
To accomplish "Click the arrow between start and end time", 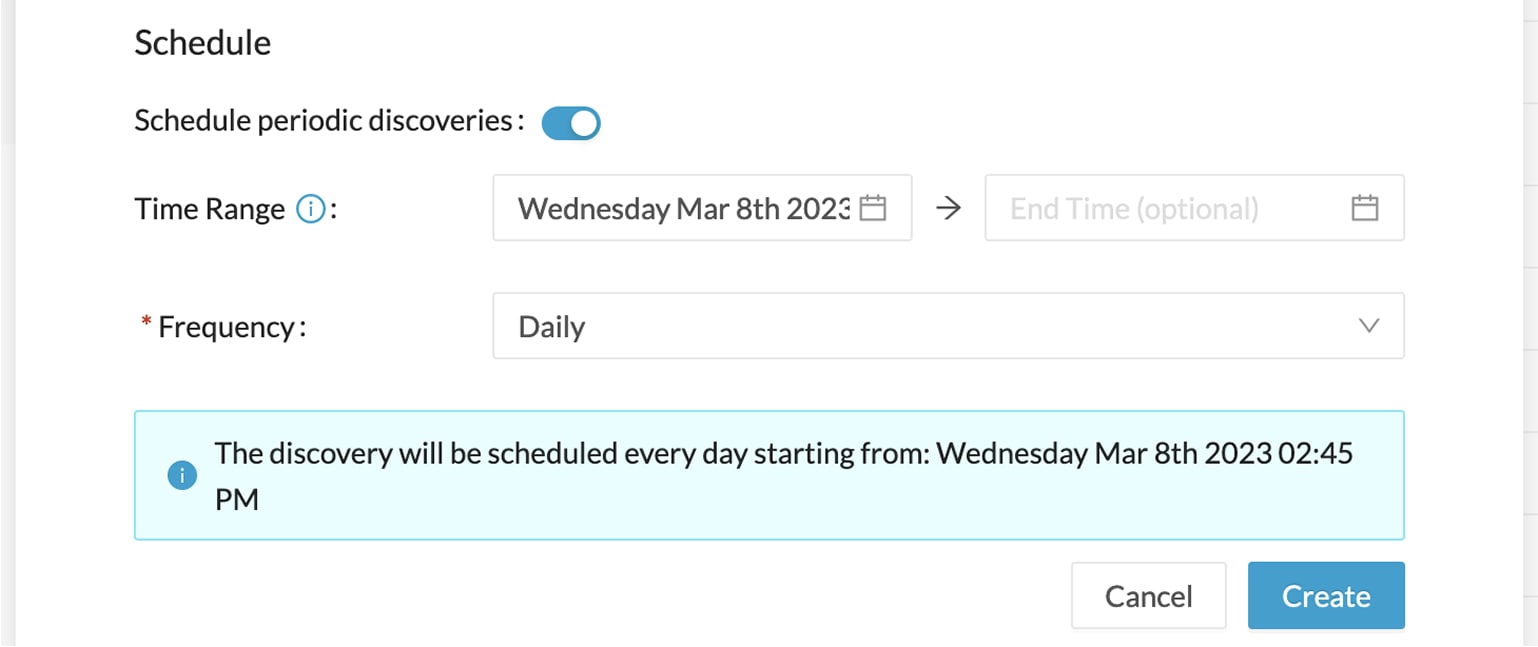I will (948, 208).
